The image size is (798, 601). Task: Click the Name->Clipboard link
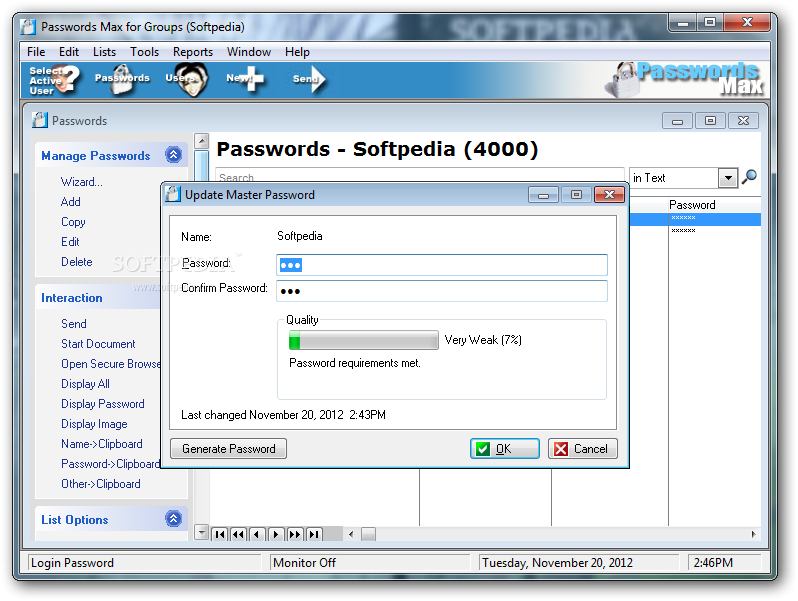102,444
